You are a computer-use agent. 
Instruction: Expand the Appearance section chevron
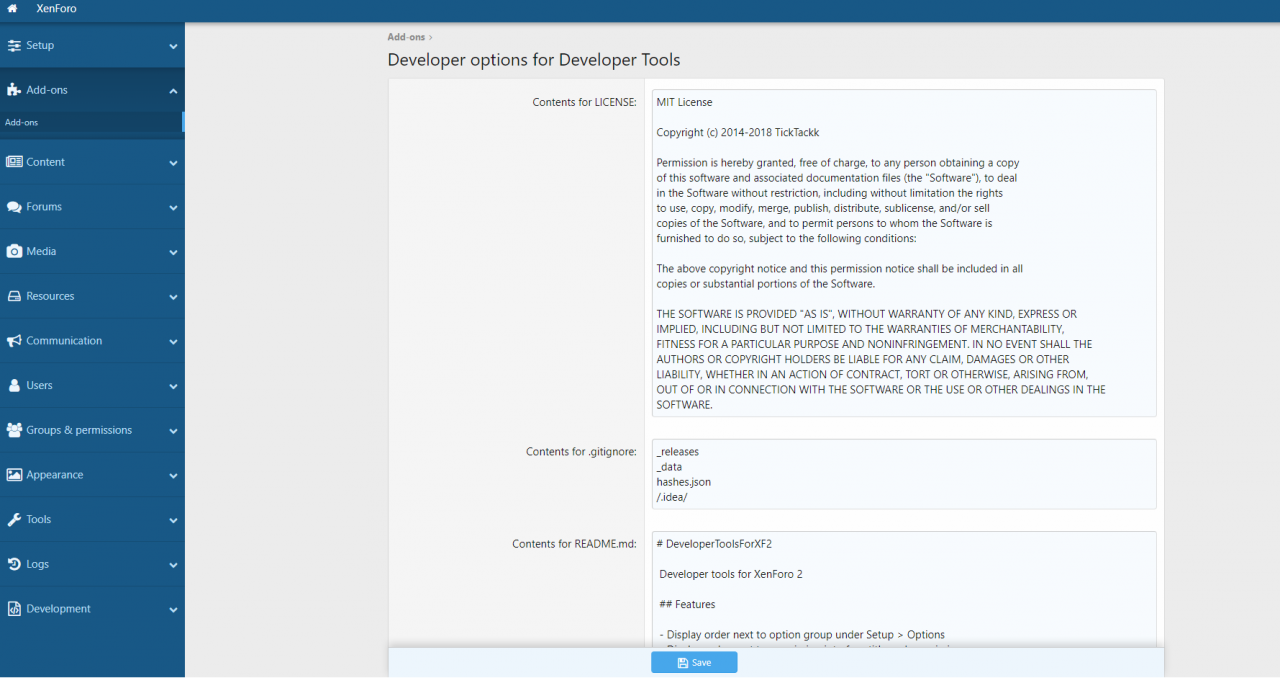173,476
